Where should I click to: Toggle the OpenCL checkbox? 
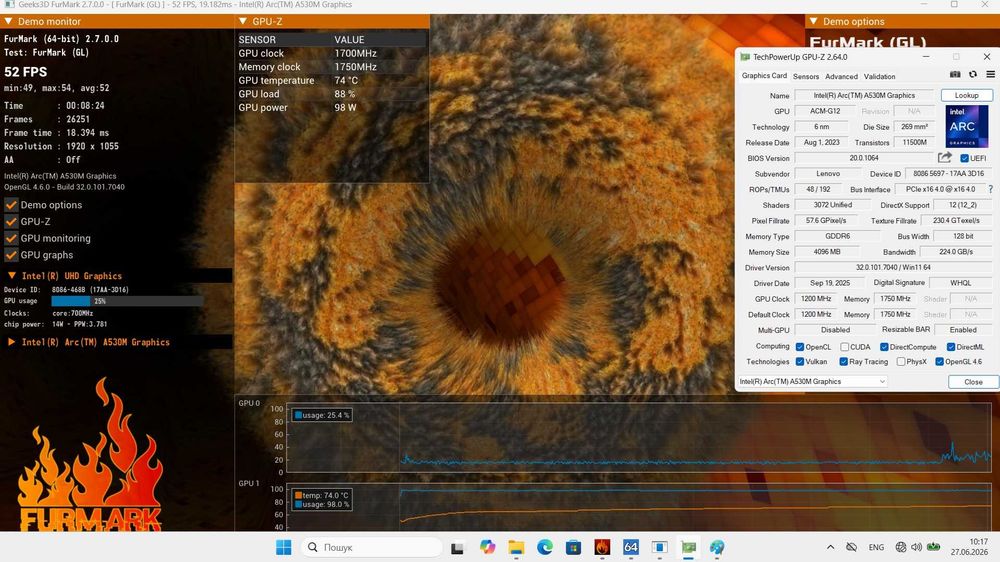click(x=800, y=347)
